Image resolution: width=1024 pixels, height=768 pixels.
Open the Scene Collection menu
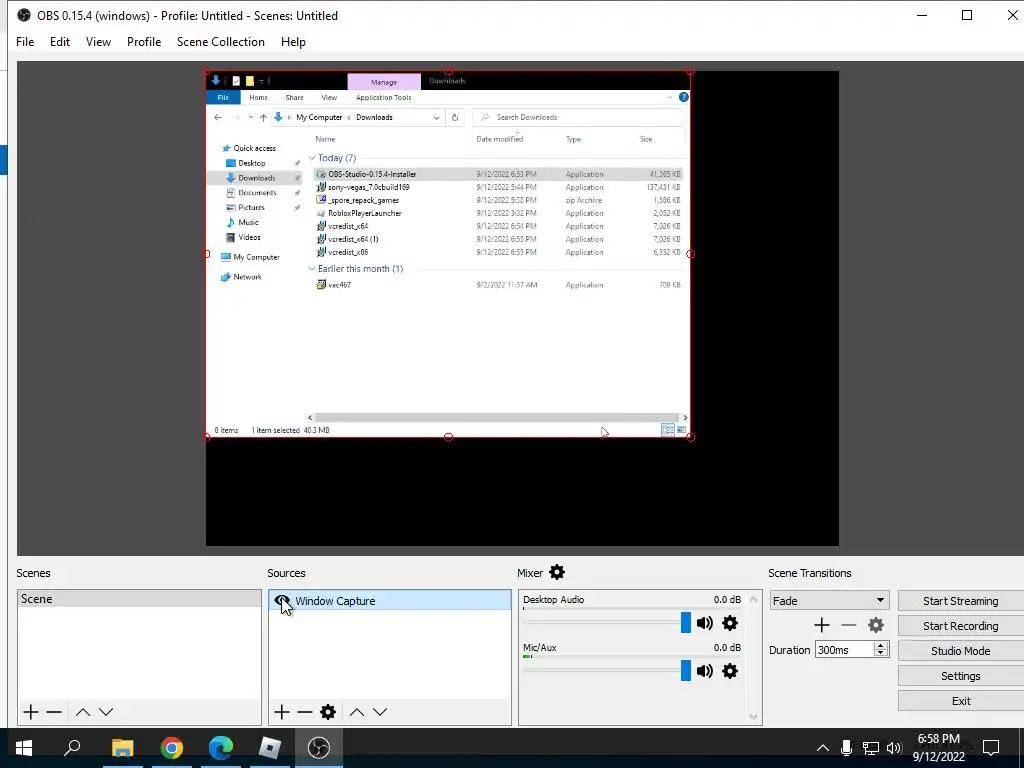(x=221, y=42)
